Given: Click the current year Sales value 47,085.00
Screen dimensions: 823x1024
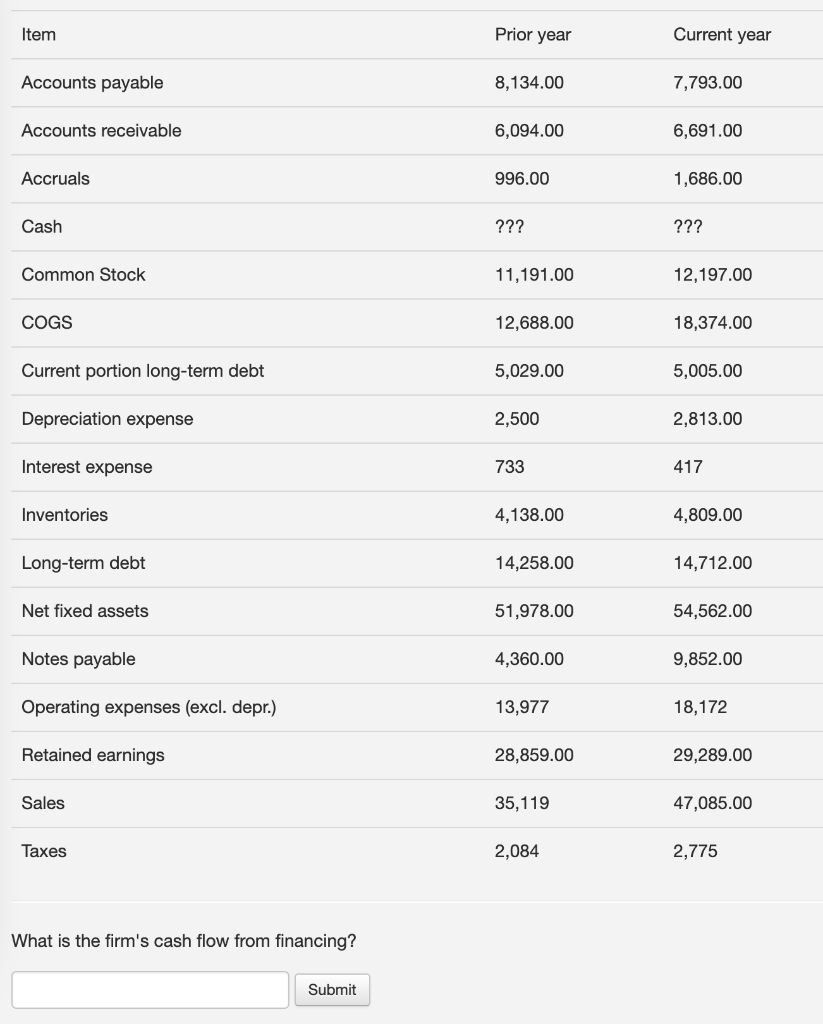Looking at the screenshot, I should point(713,803).
